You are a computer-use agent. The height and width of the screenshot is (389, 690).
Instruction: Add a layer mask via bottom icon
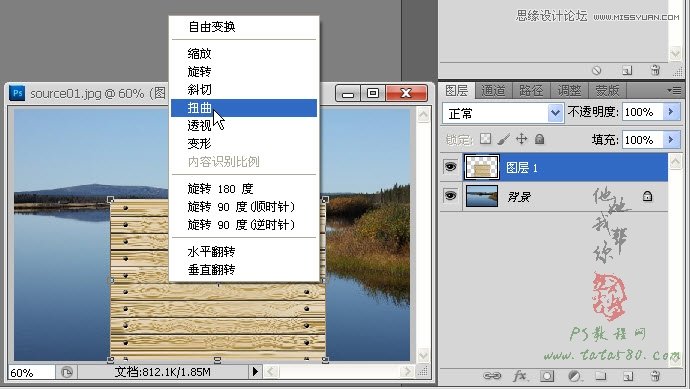click(547, 376)
